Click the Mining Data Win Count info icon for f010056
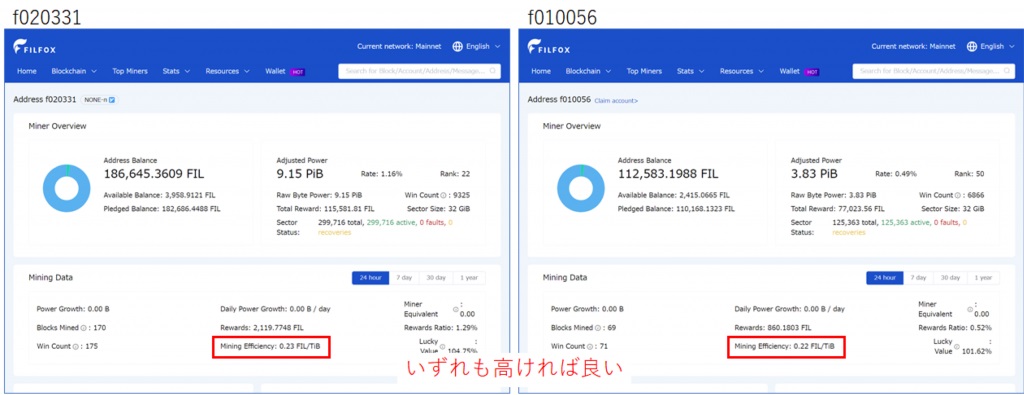Image resolution: width=1024 pixels, height=395 pixels. point(589,347)
